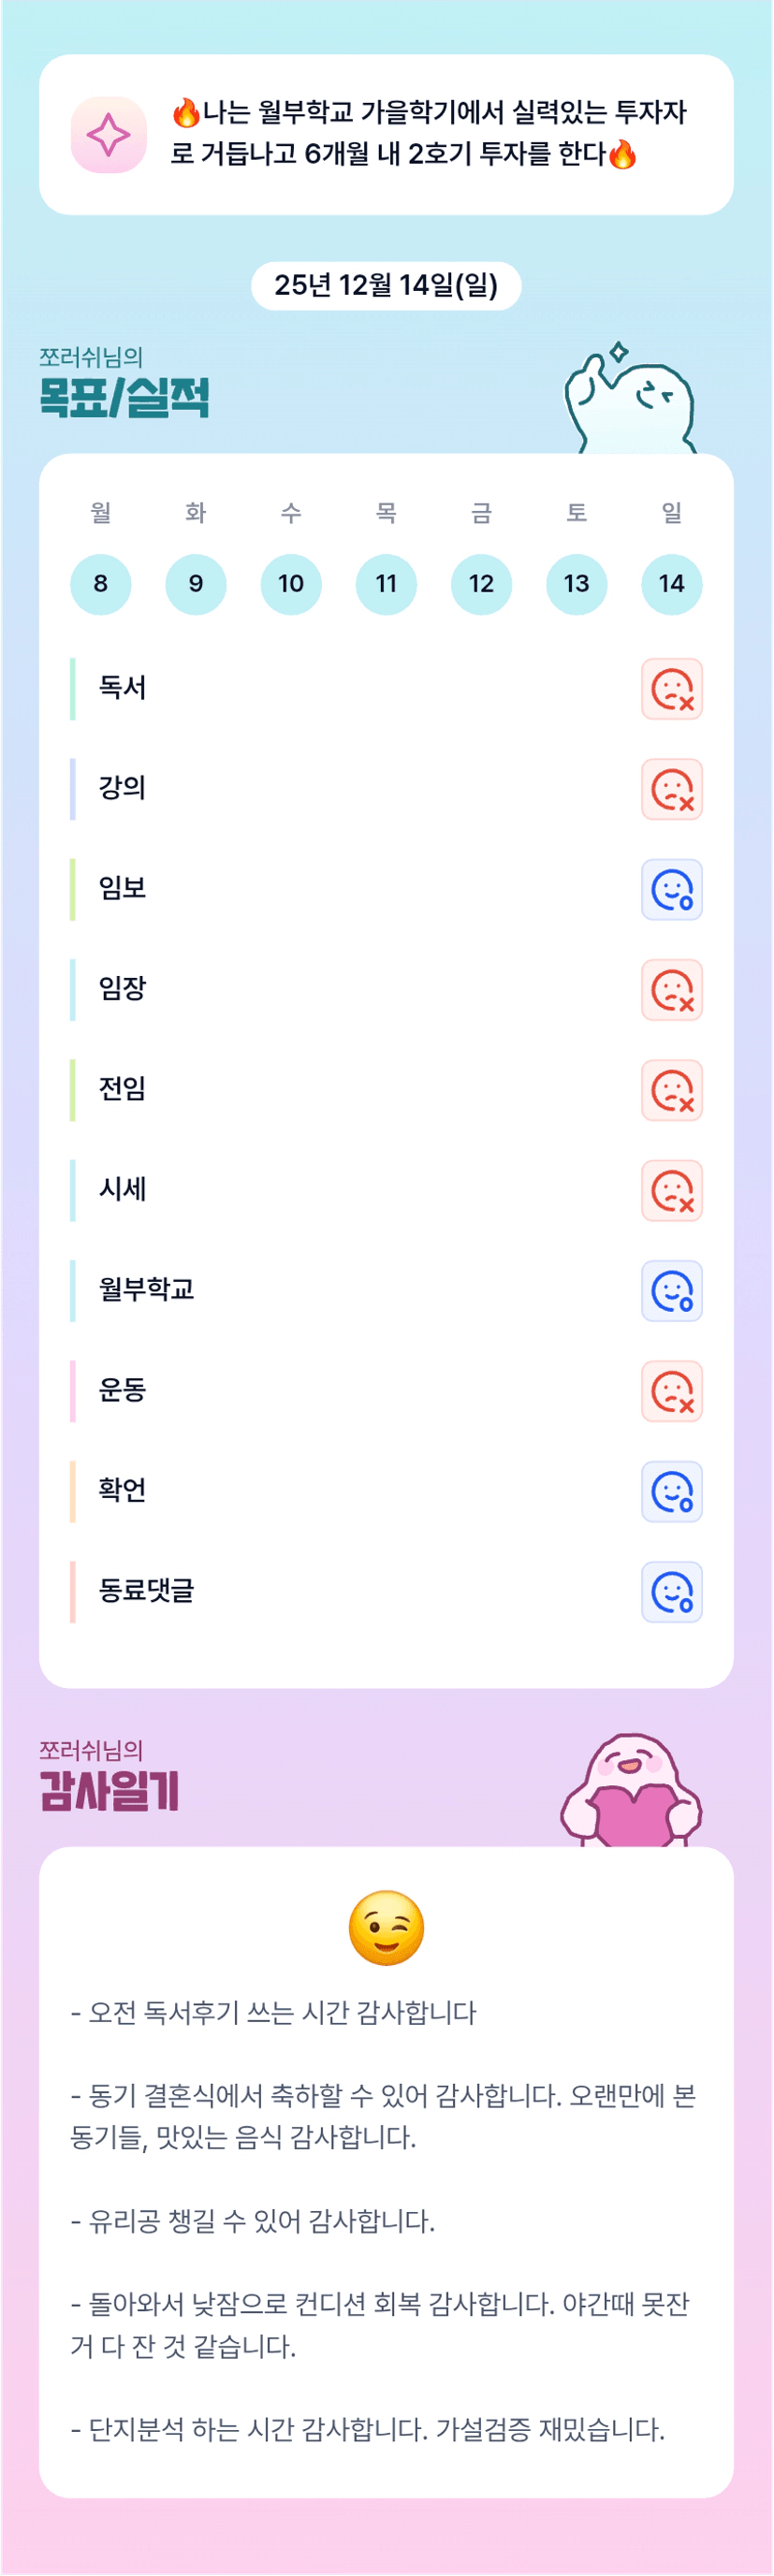This screenshot has height=2576, width=774.
Task: Click the sad face icon for 강의
Action: pos(671,789)
